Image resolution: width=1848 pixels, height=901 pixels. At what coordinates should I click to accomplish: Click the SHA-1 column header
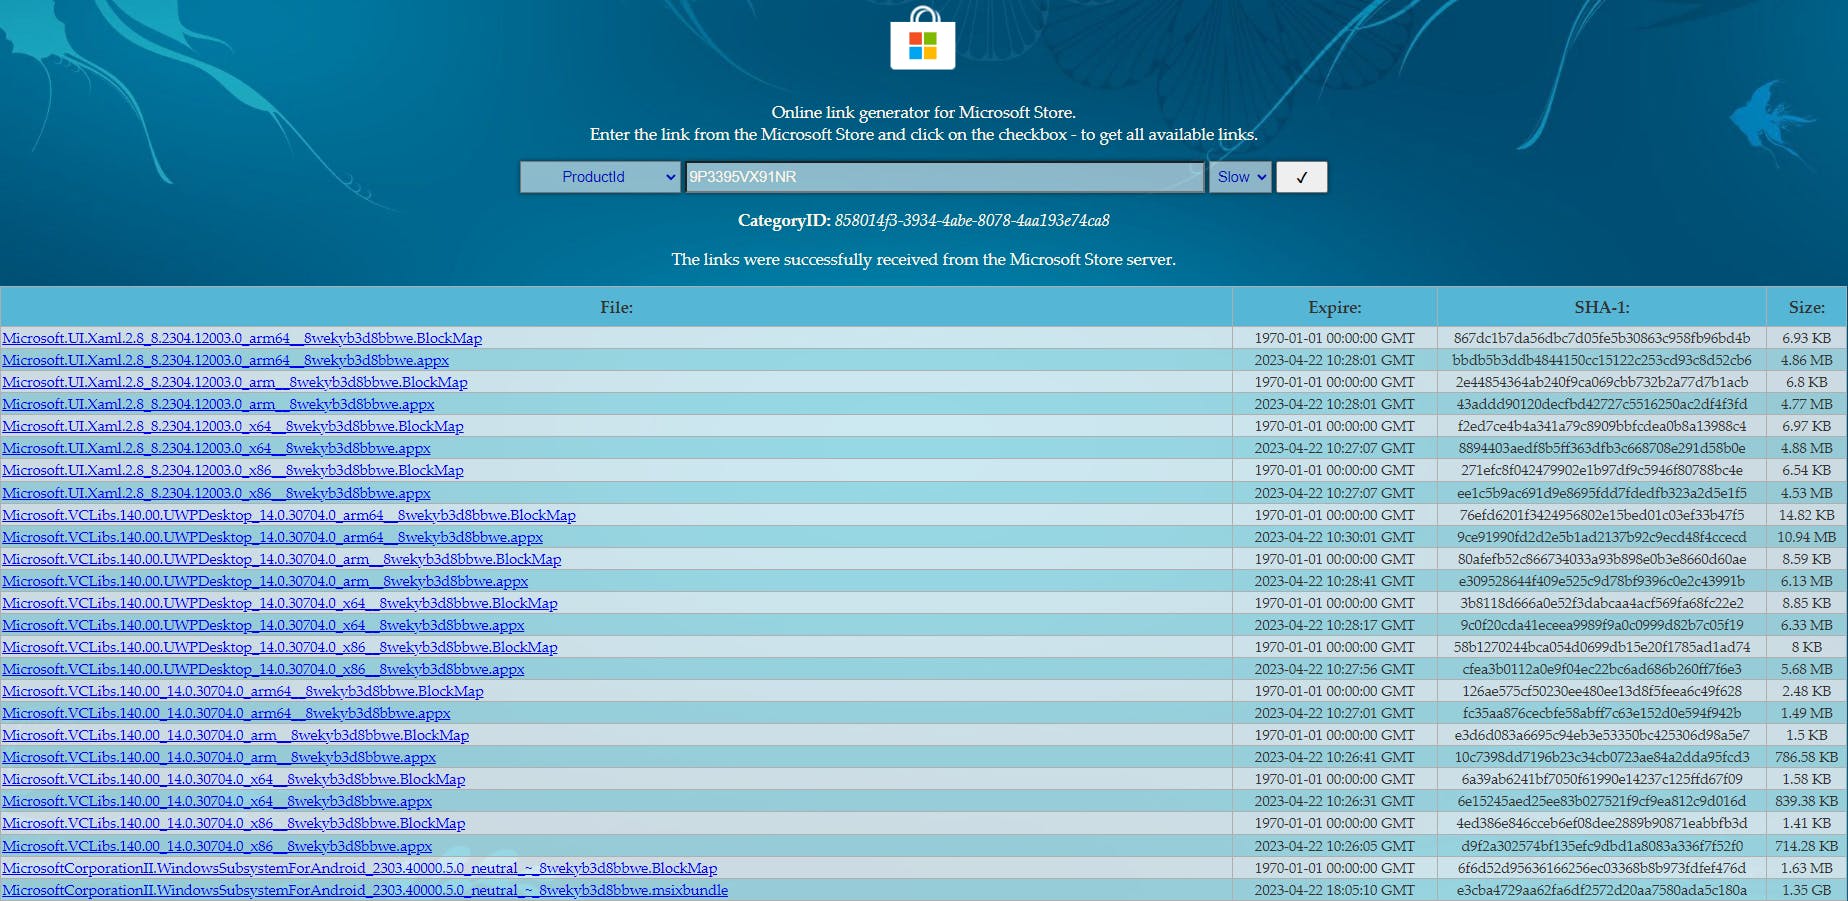(1601, 307)
